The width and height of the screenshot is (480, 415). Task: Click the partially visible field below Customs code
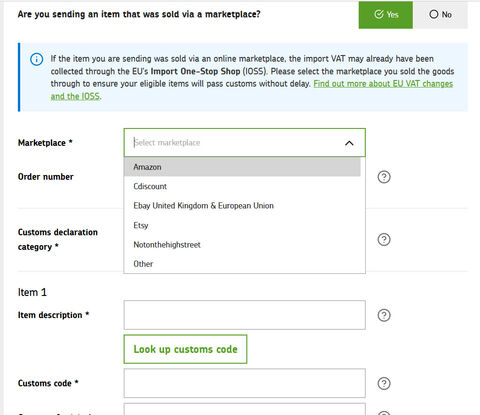click(x=245, y=409)
